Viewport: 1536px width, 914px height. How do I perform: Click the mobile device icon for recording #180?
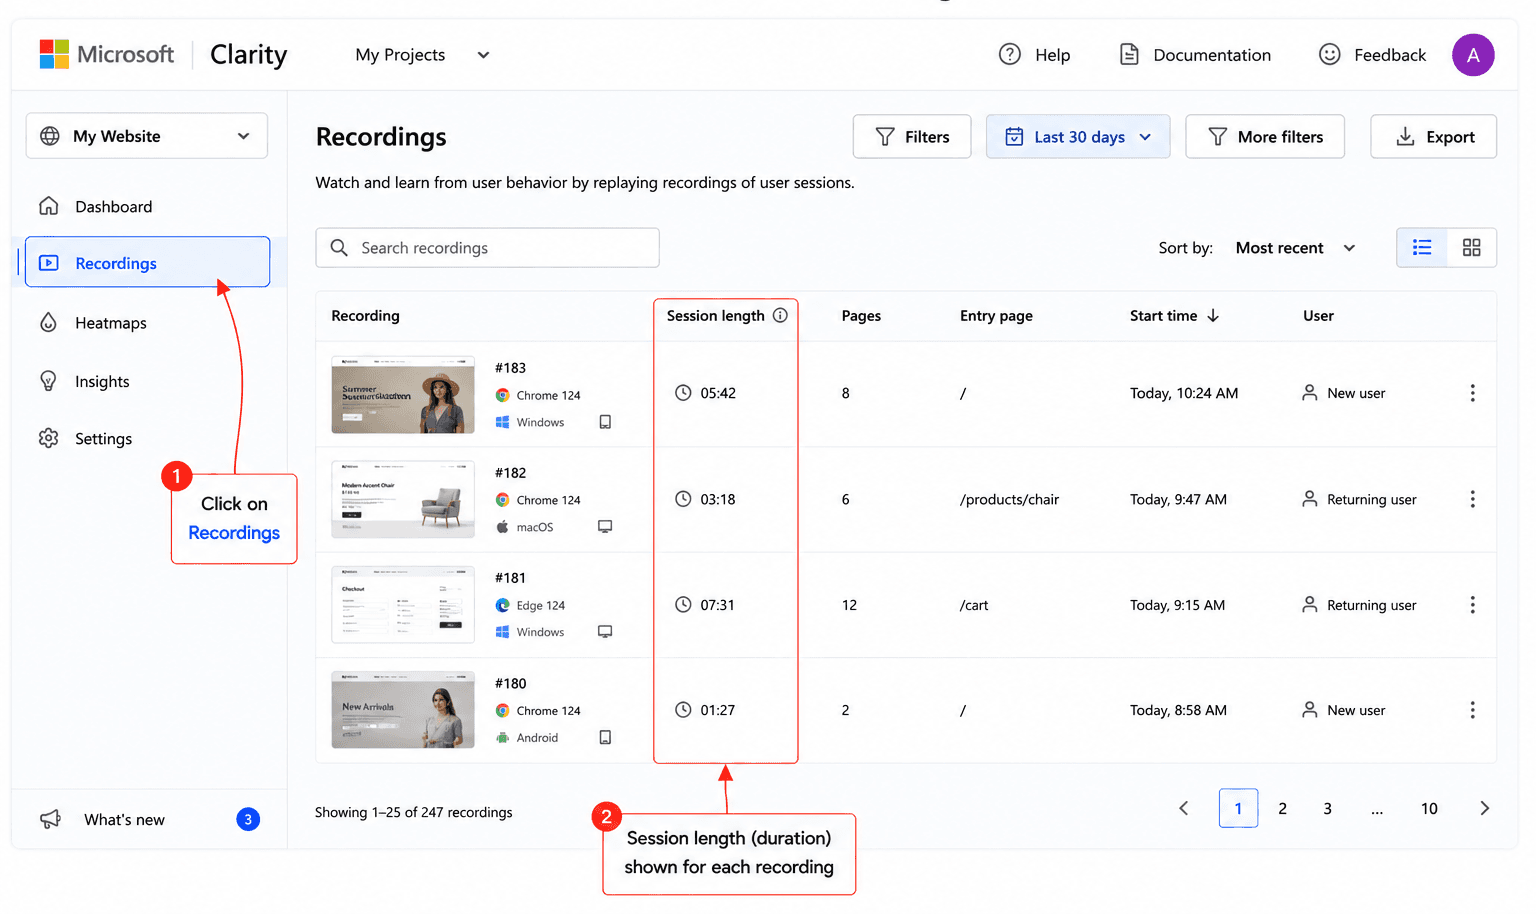(605, 738)
